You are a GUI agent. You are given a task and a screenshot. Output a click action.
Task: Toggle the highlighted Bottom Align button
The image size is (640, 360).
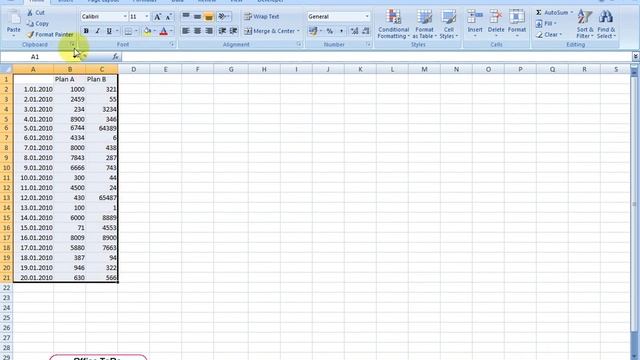coord(209,17)
